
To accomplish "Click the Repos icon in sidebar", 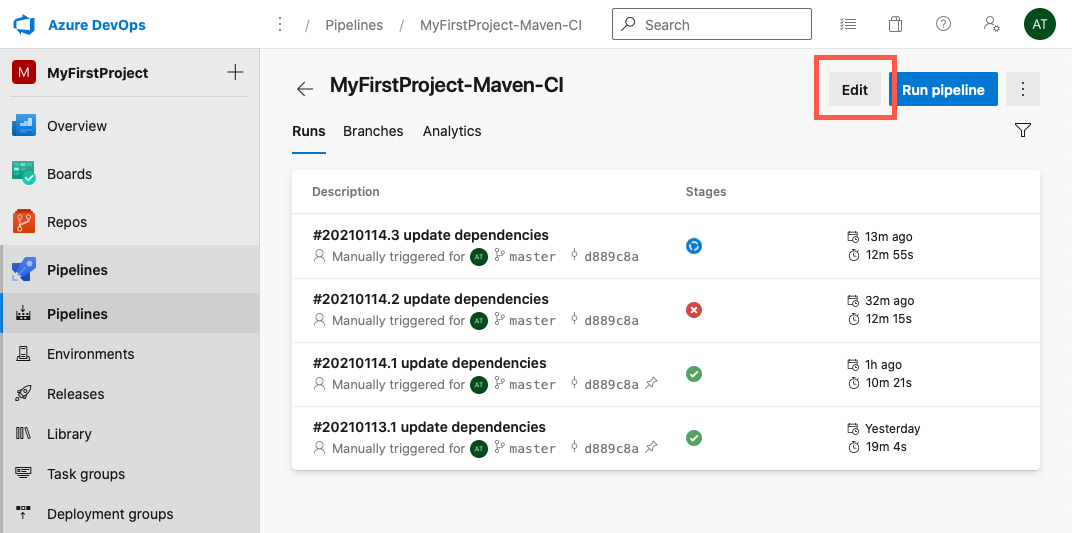I will (x=24, y=221).
